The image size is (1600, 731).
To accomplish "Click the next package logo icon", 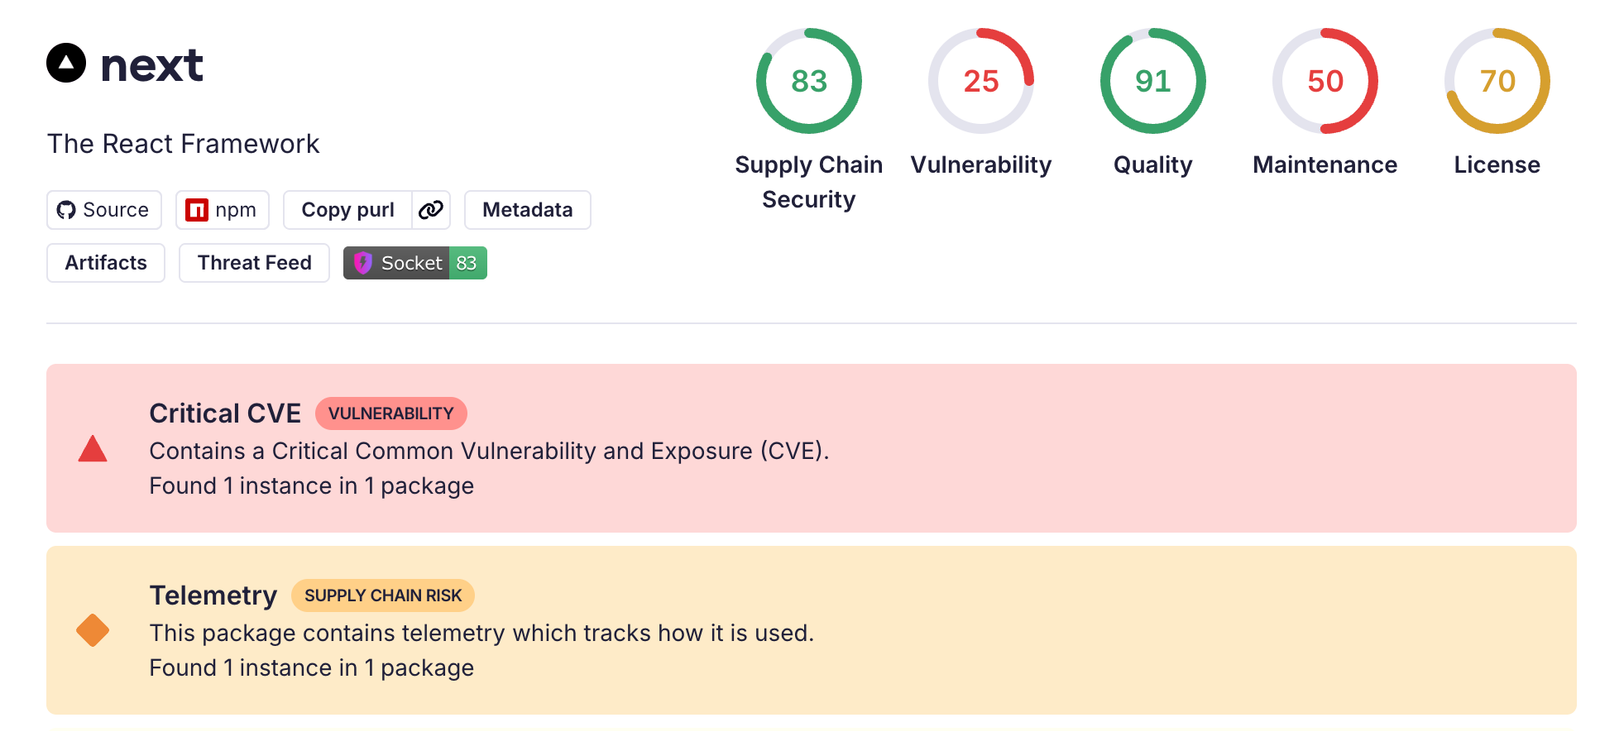I will pyautogui.click(x=66, y=63).
